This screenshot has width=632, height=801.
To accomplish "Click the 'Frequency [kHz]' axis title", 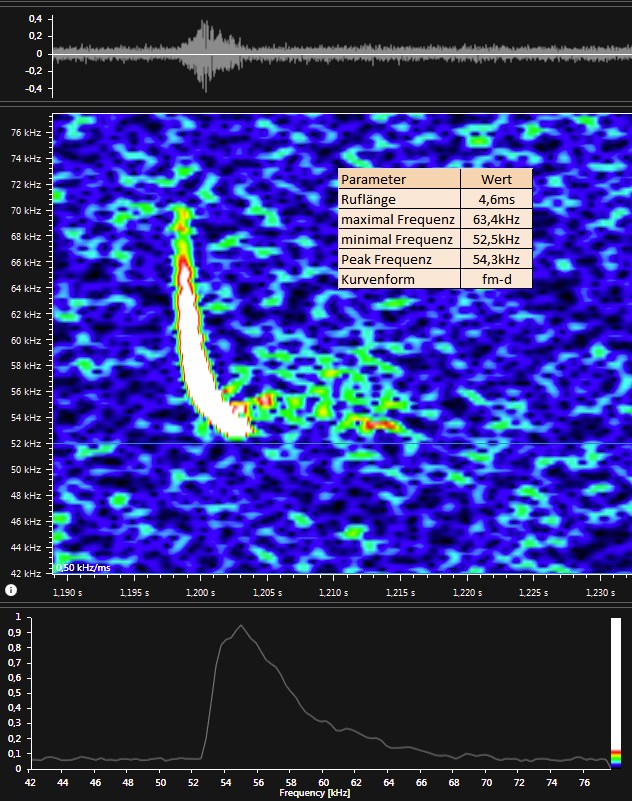I will tap(315, 792).
